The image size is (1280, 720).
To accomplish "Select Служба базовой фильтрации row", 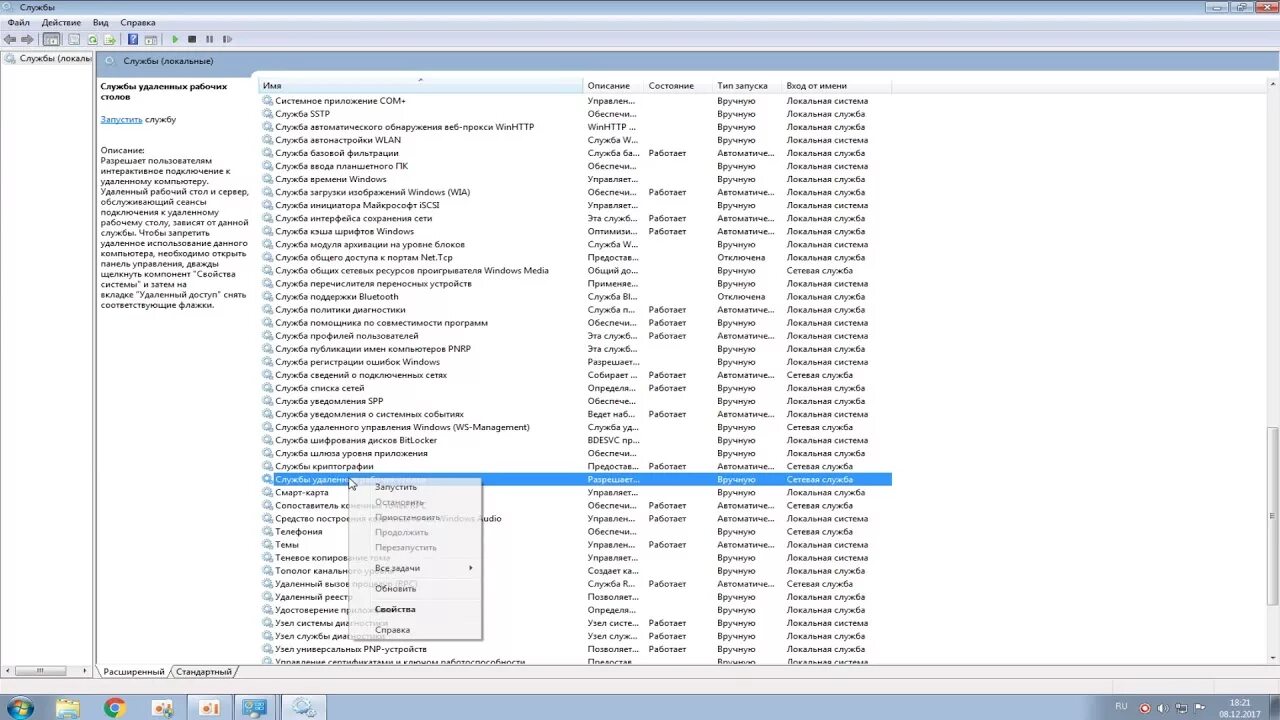I will [x=576, y=153].
